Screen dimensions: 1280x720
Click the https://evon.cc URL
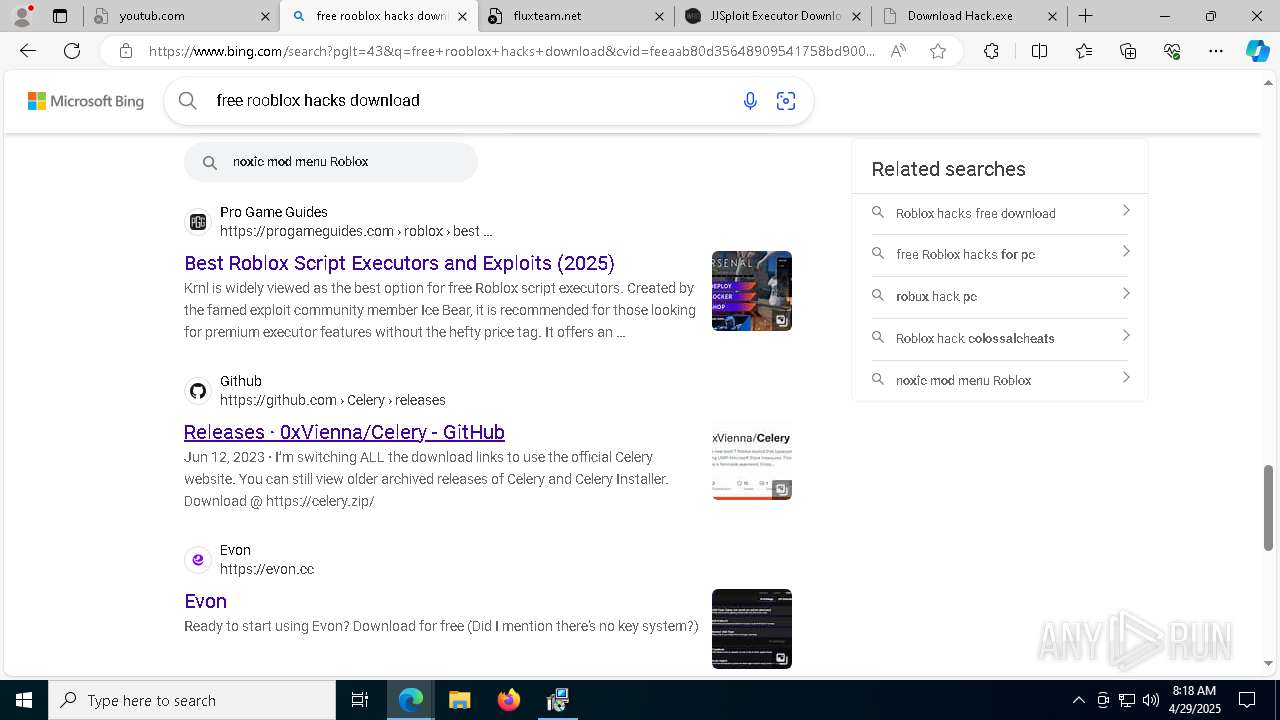point(267,569)
